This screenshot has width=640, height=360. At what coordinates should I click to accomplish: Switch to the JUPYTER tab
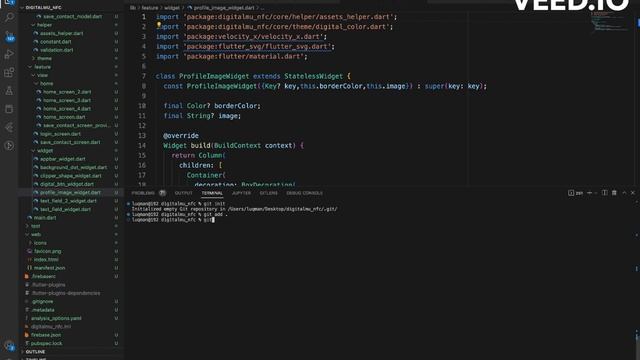click(x=242, y=193)
